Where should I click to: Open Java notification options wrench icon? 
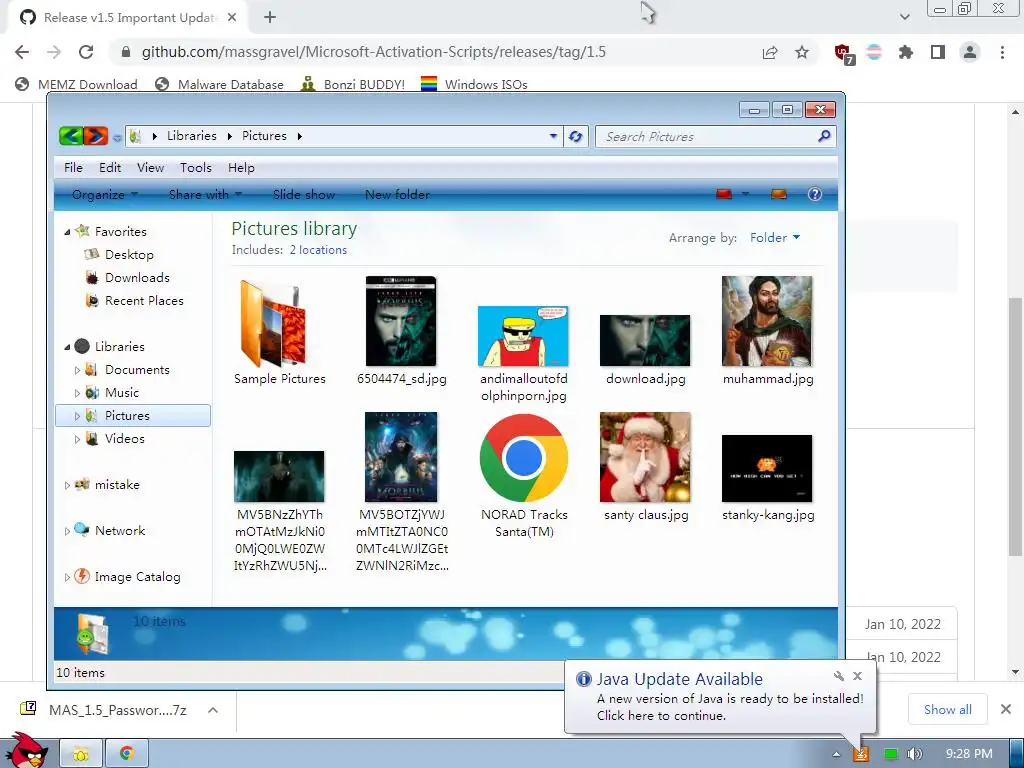[x=839, y=676]
